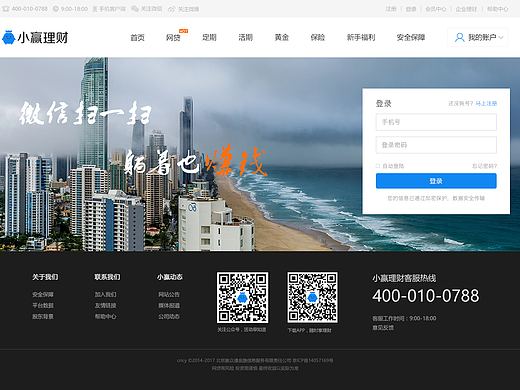Click the 关注微信 WeChat icon
This screenshot has height=390, width=520.
tap(135, 9)
